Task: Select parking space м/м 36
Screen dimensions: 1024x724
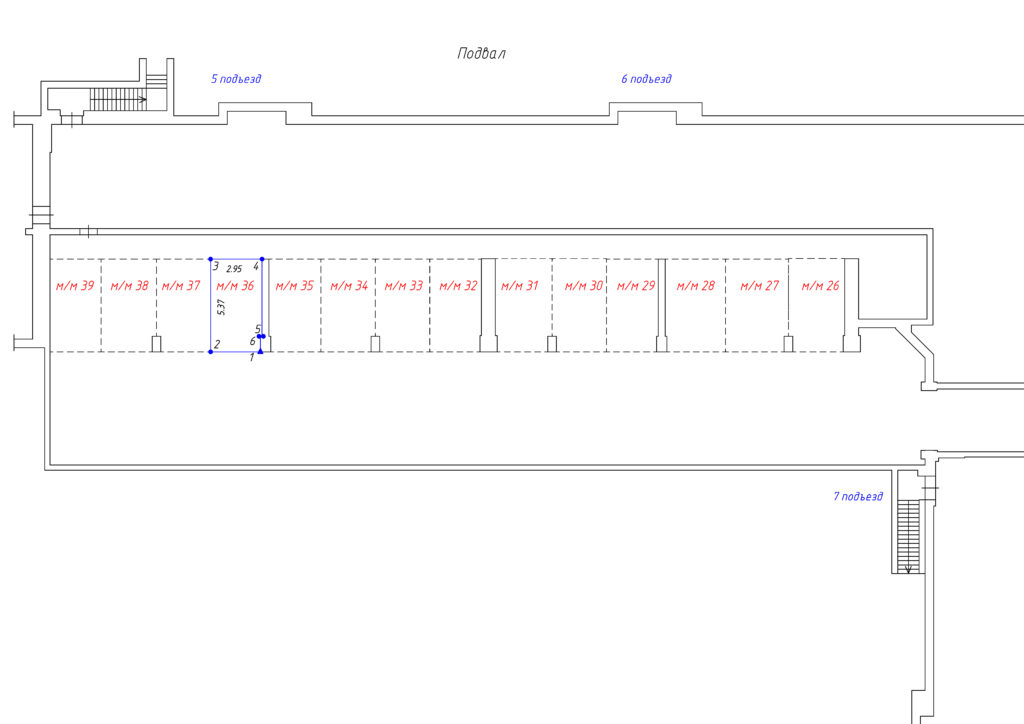Action: point(235,286)
